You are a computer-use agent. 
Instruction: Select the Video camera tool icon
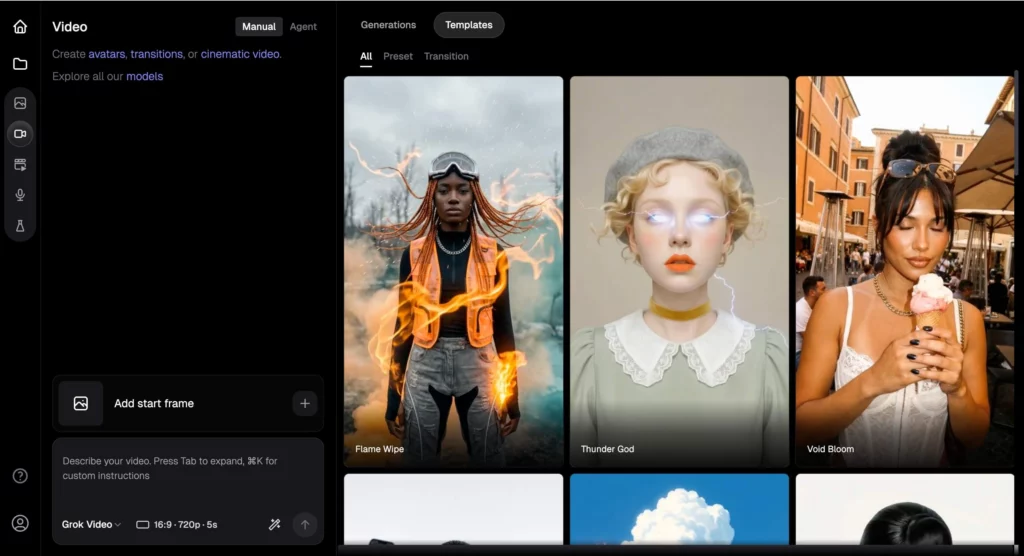20,133
